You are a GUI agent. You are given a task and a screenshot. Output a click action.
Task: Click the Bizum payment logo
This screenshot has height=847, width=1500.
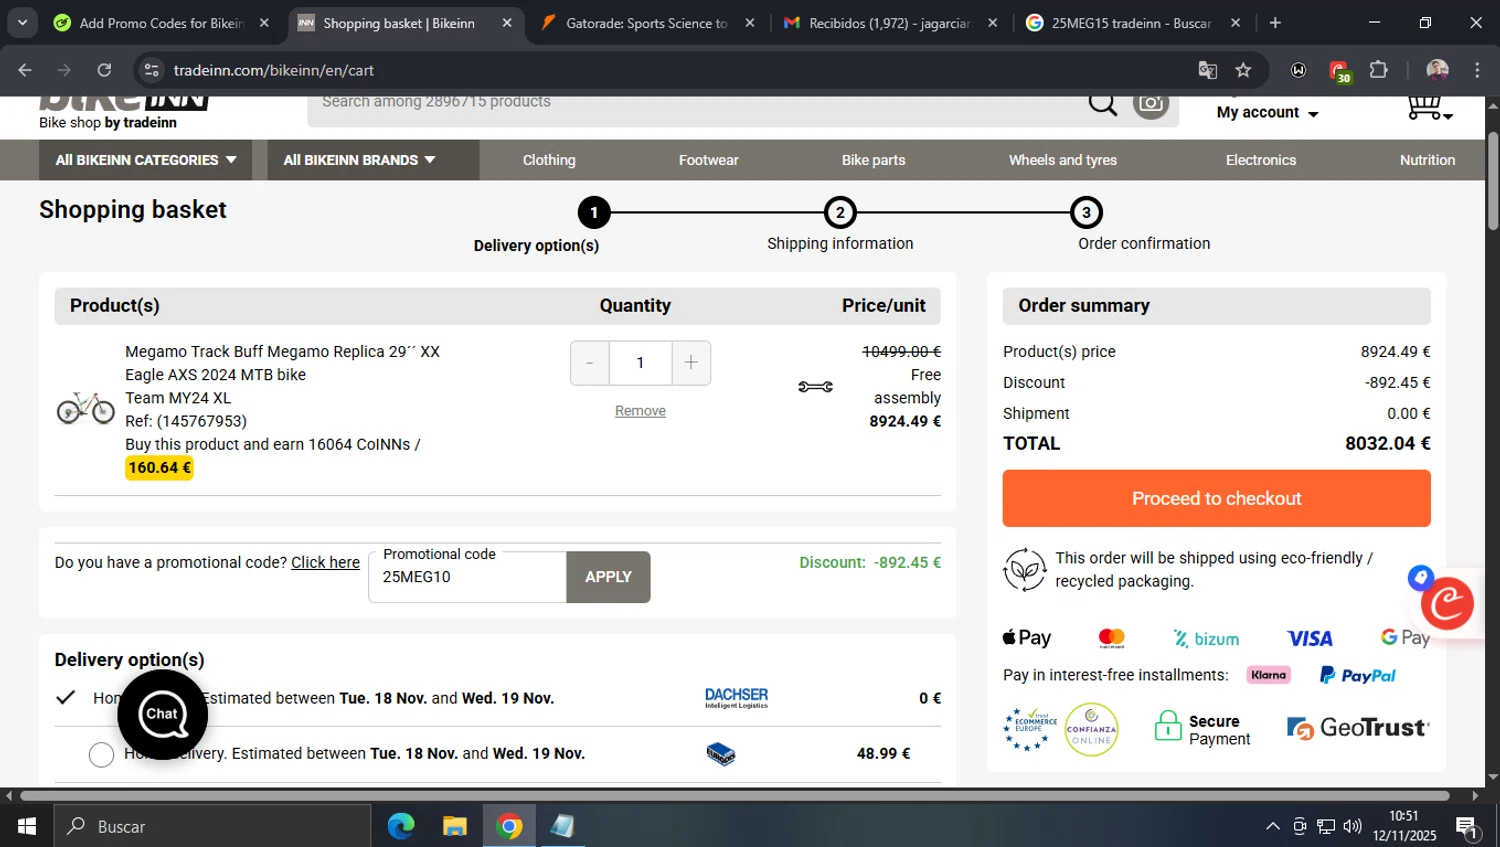[1206, 639]
